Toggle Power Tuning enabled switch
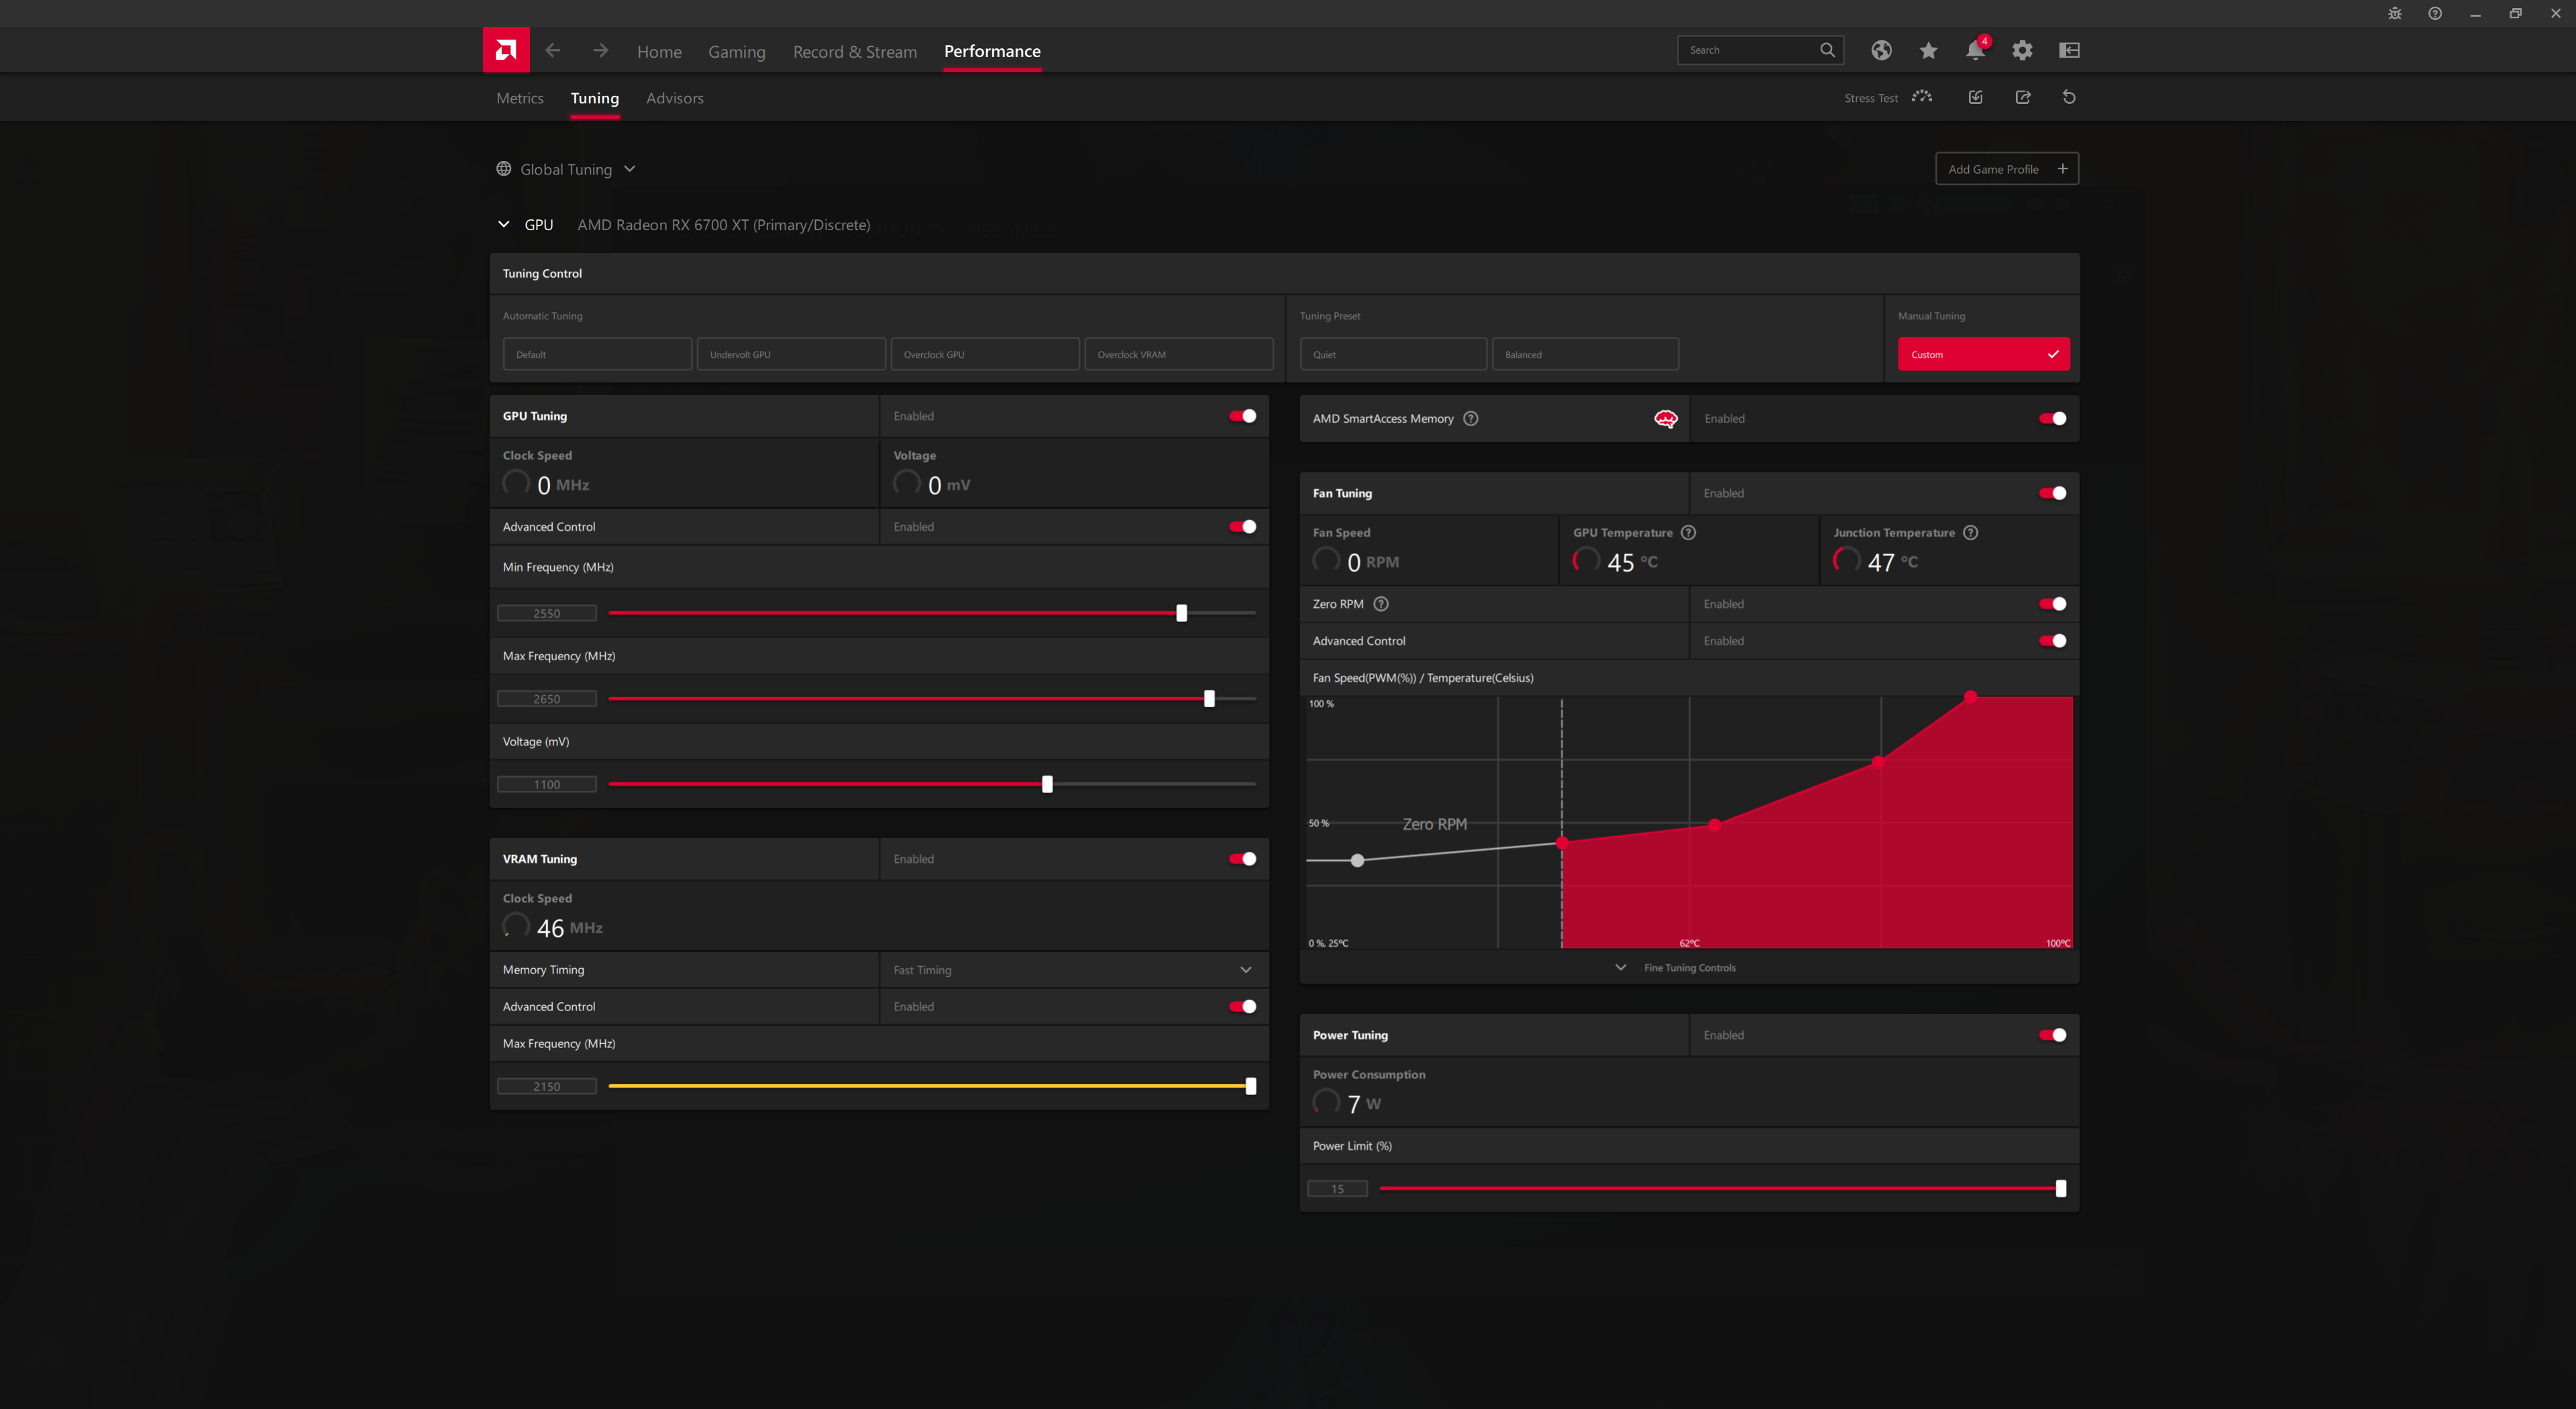Image resolution: width=2576 pixels, height=1409 pixels. pyautogui.click(x=2052, y=1034)
